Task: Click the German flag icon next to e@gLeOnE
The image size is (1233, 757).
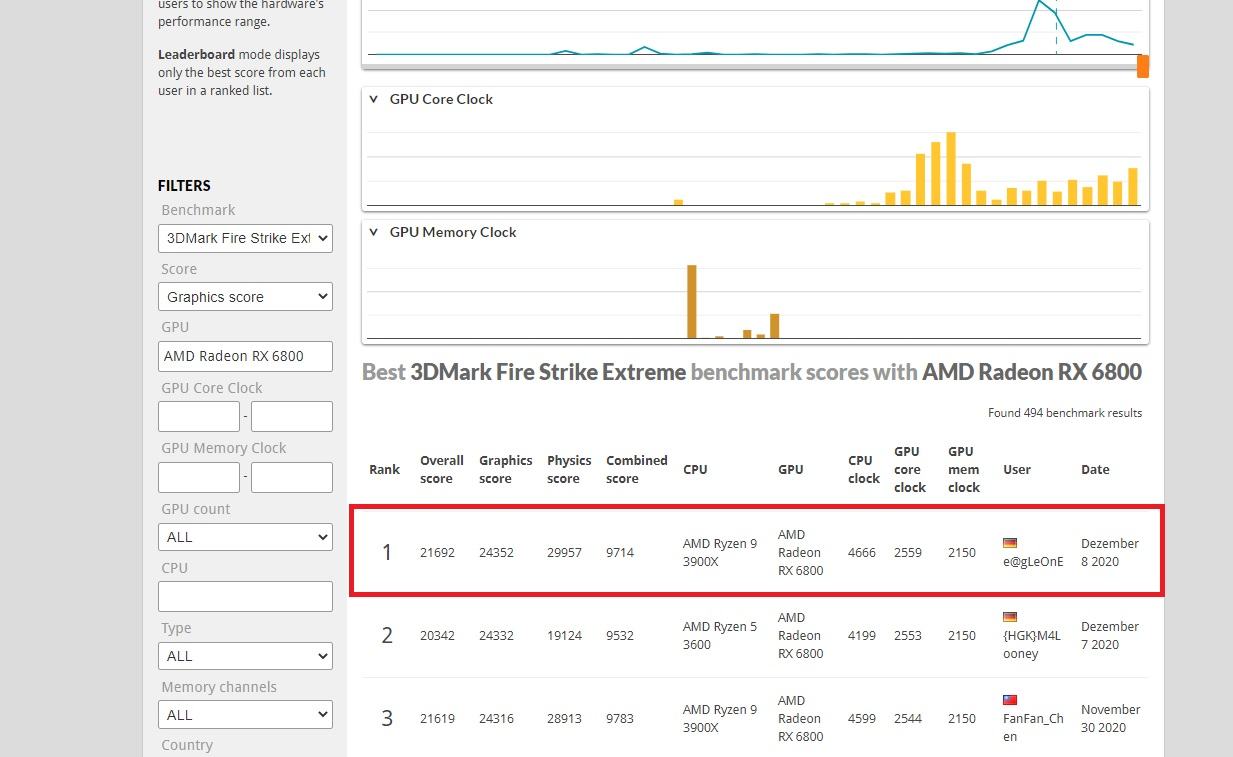Action: 1010,543
